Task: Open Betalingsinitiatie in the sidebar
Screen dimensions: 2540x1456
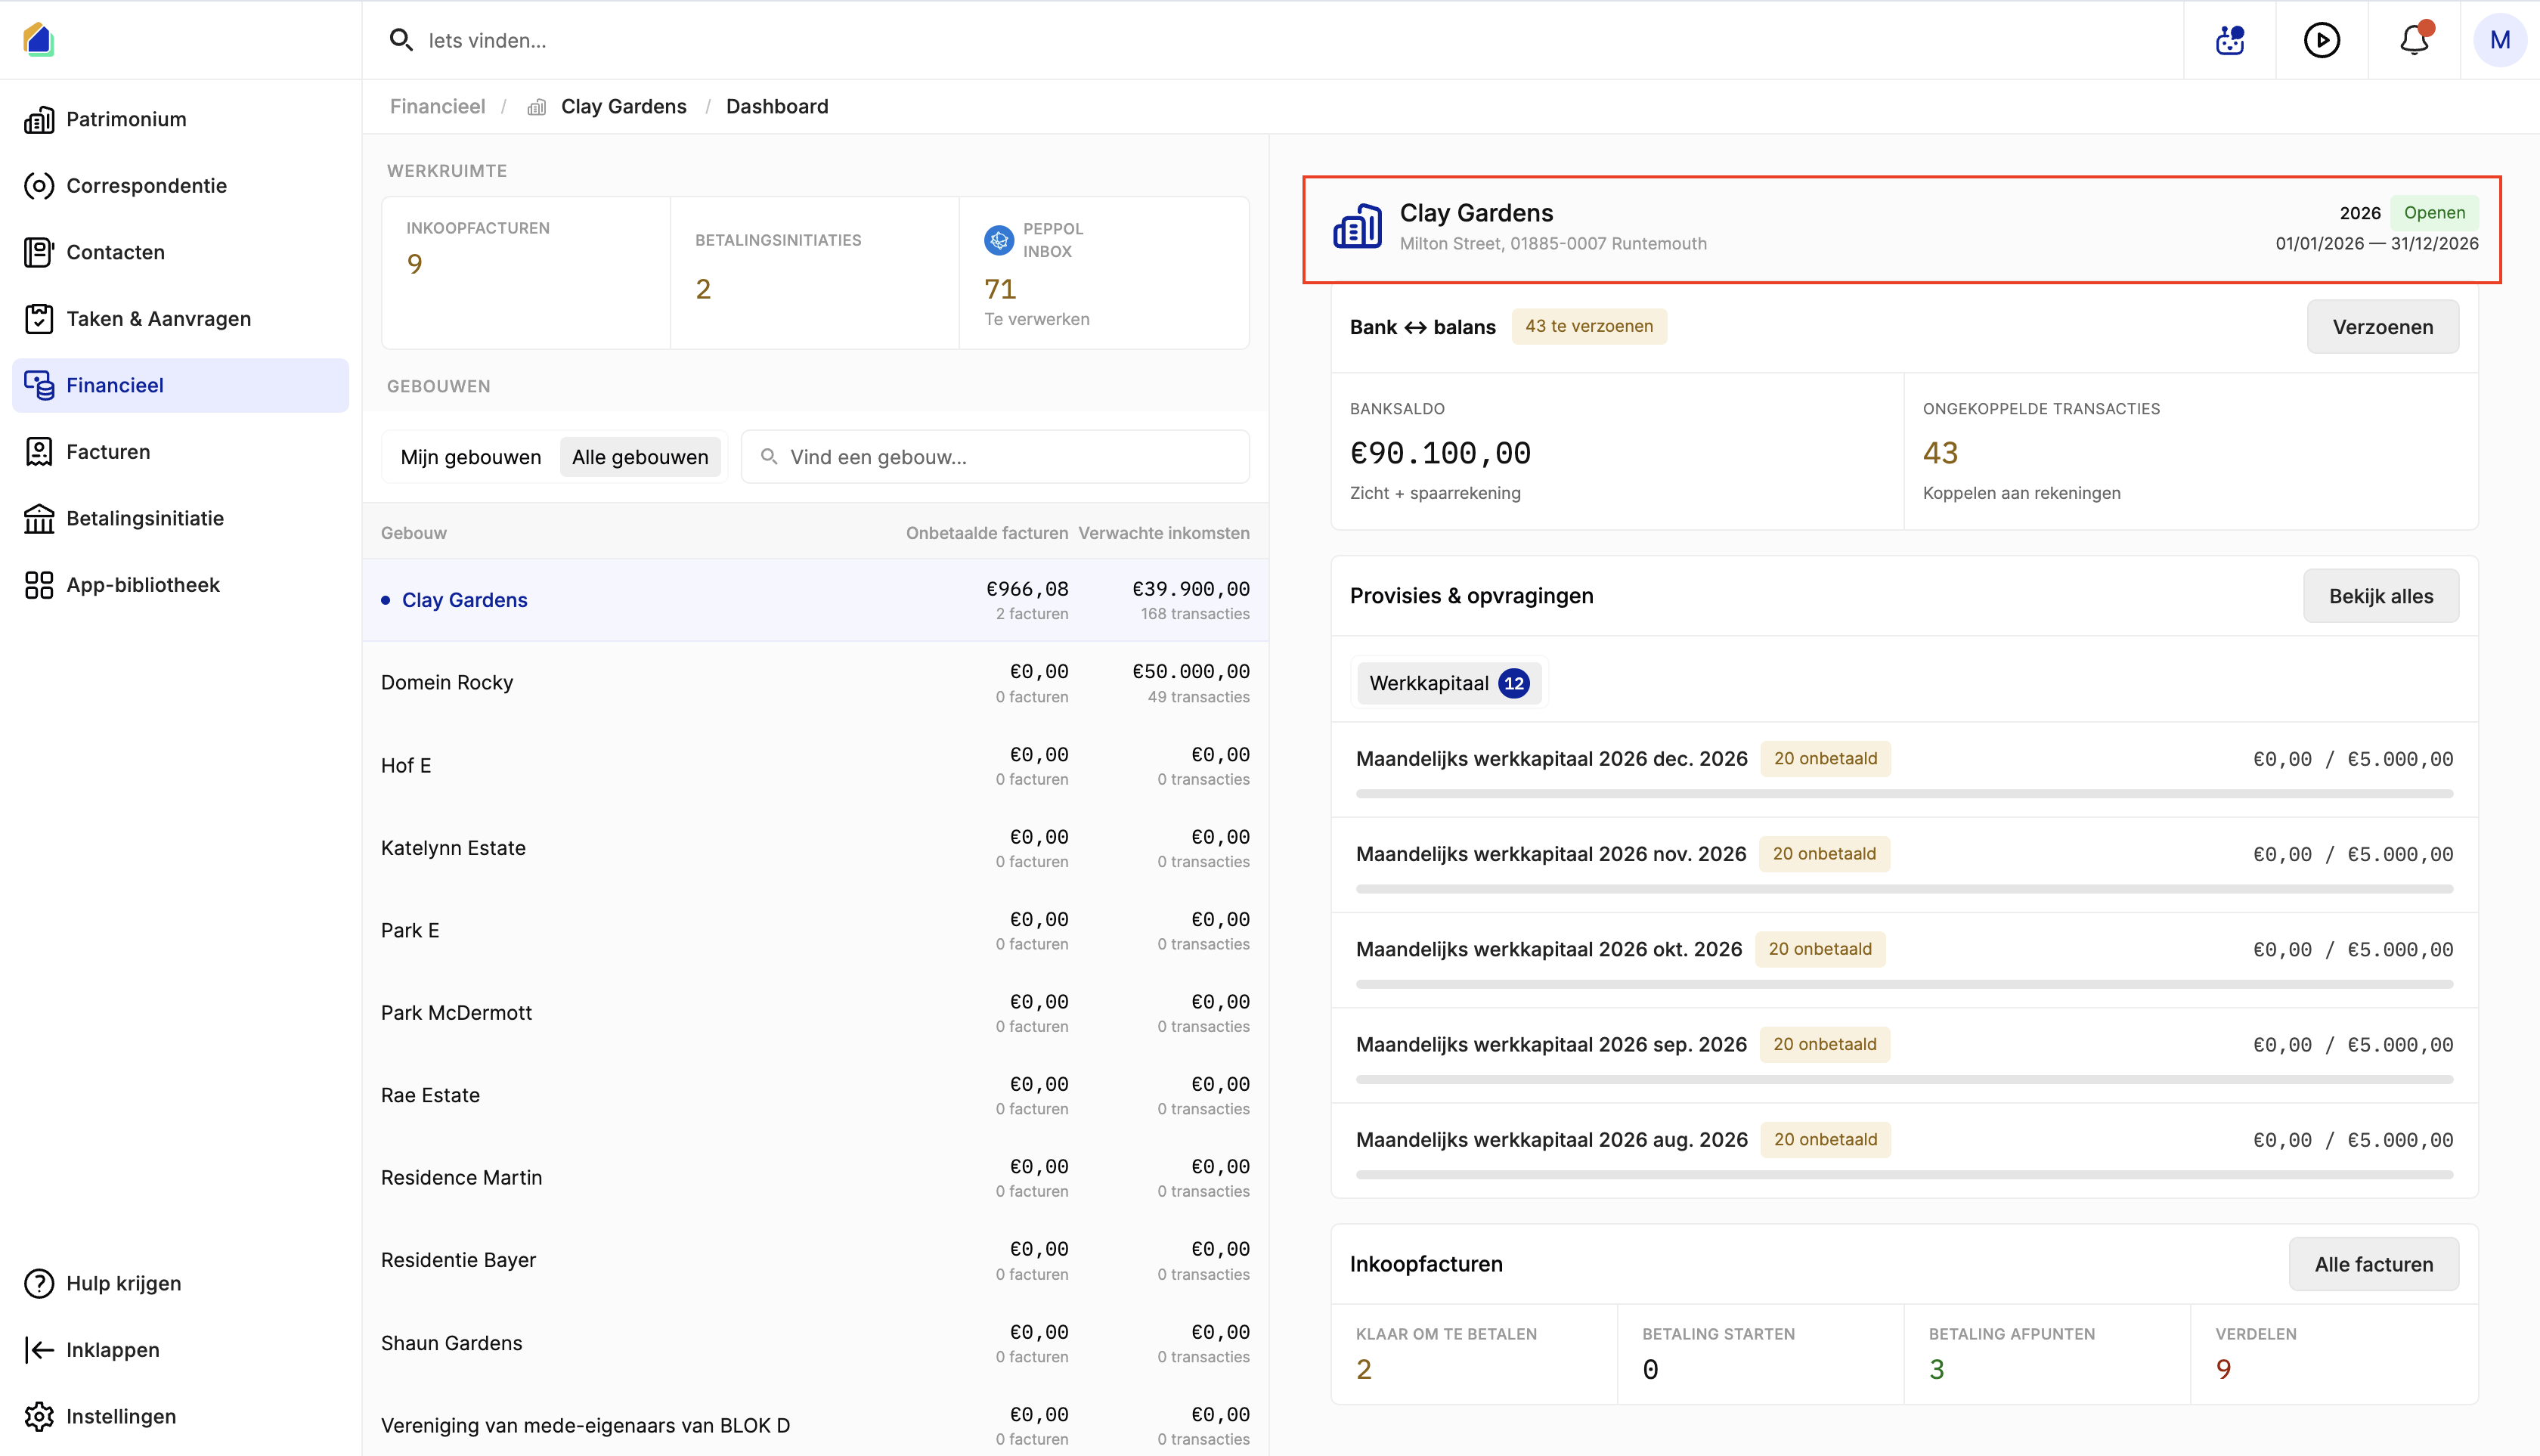Action: pyautogui.click(x=180, y=518)
